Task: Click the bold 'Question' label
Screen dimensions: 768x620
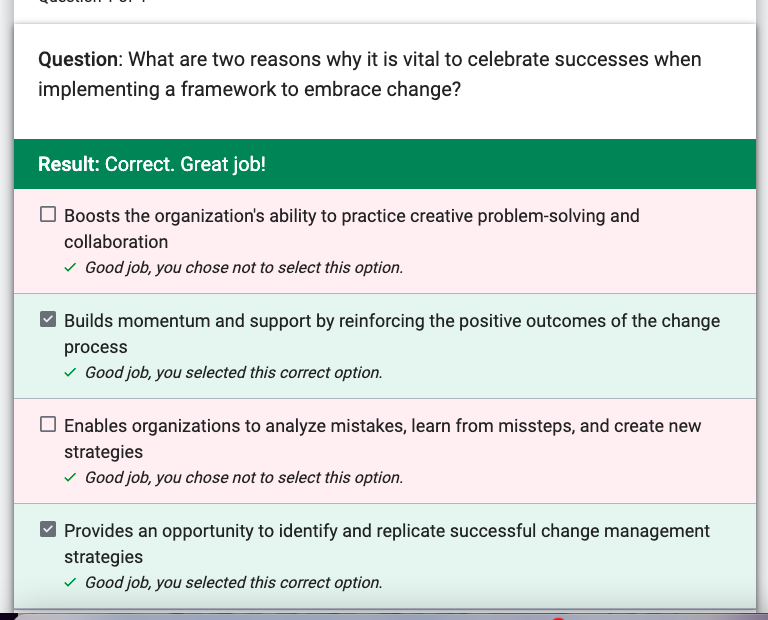Action: pyautogui.click(x=78, y=60)
